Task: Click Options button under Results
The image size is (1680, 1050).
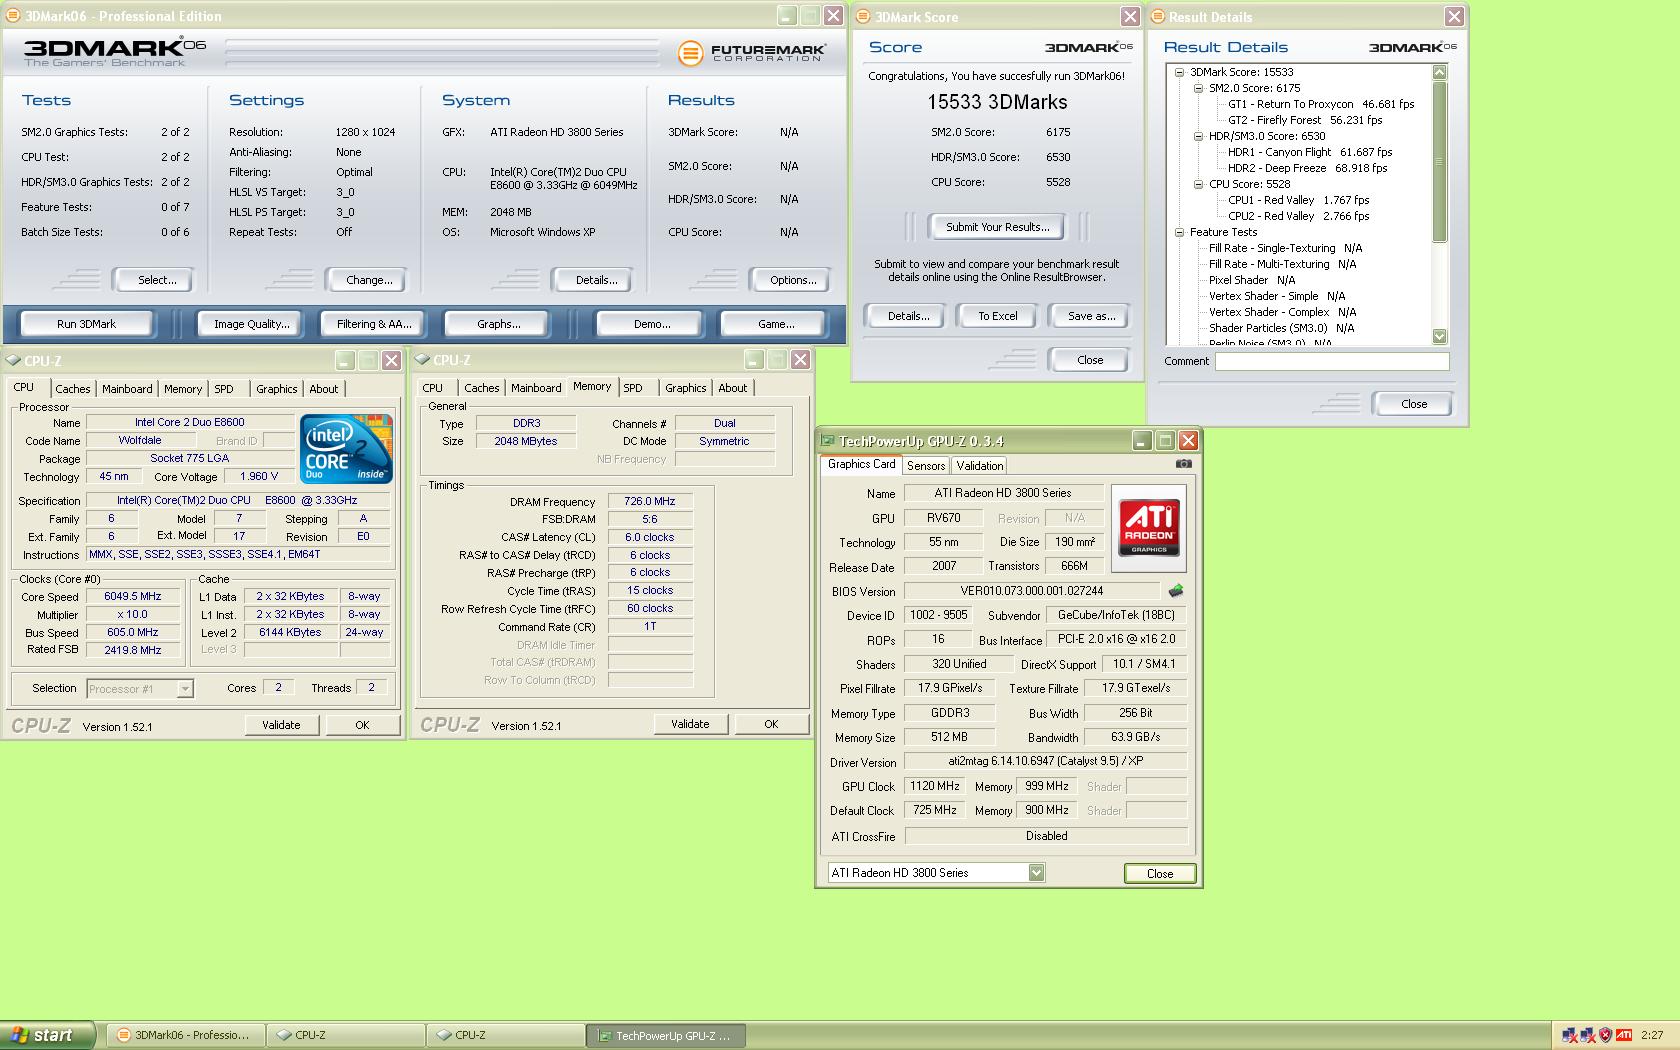Action: point(793,280)
